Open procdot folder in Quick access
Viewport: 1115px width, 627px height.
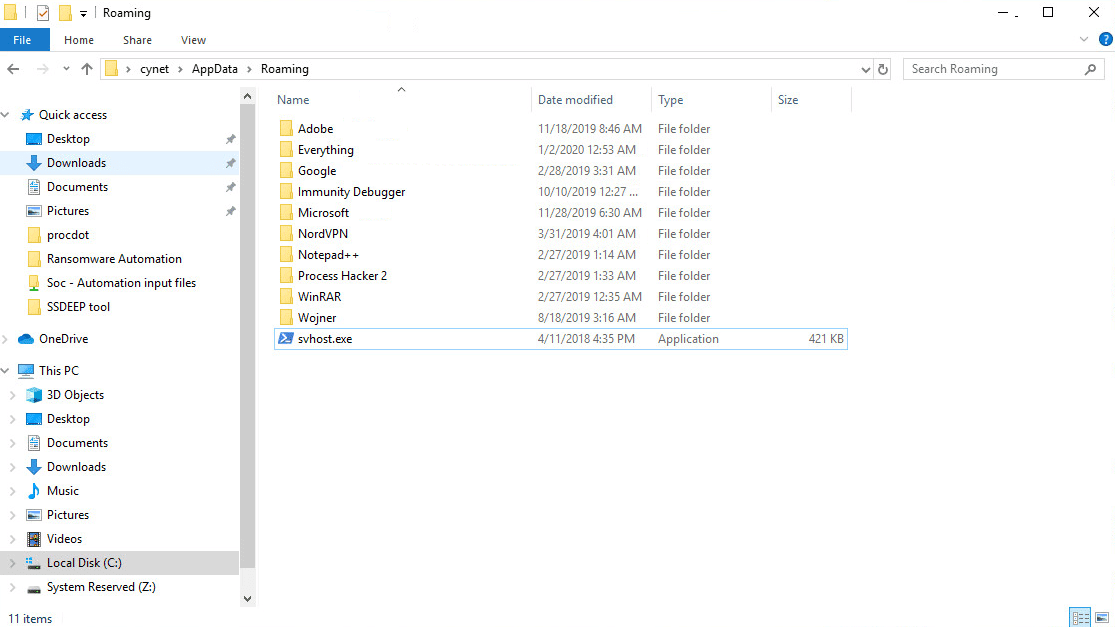pyautogui.click(x=68, y=235)
